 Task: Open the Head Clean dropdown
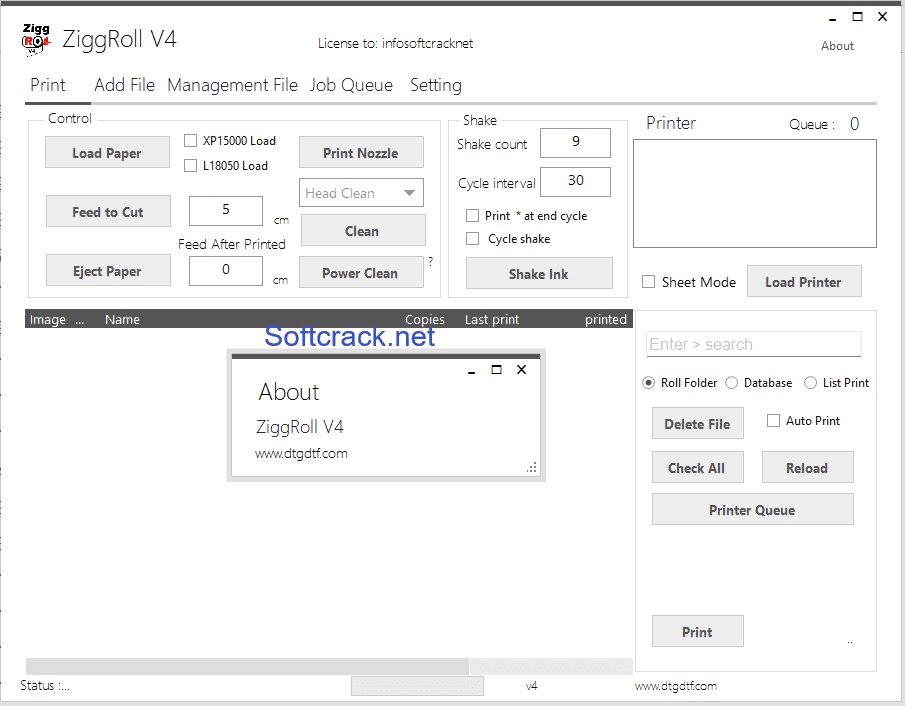click(x=361, y=192)
